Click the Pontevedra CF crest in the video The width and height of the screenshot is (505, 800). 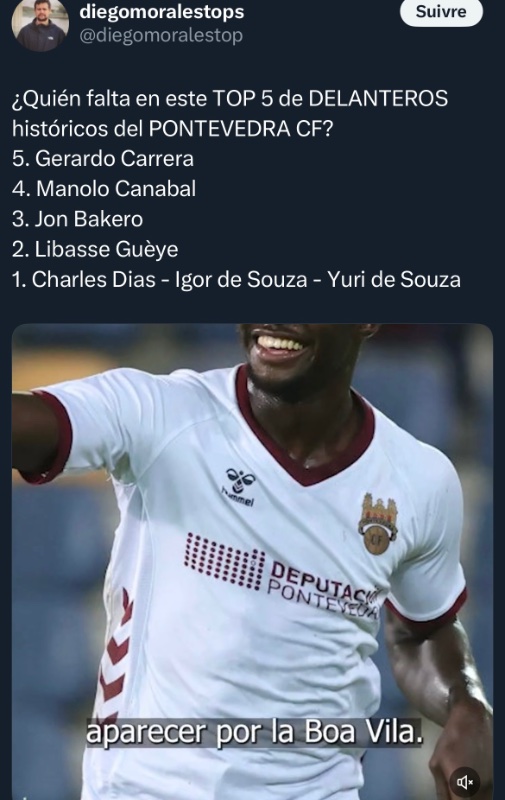click(377, 523)
